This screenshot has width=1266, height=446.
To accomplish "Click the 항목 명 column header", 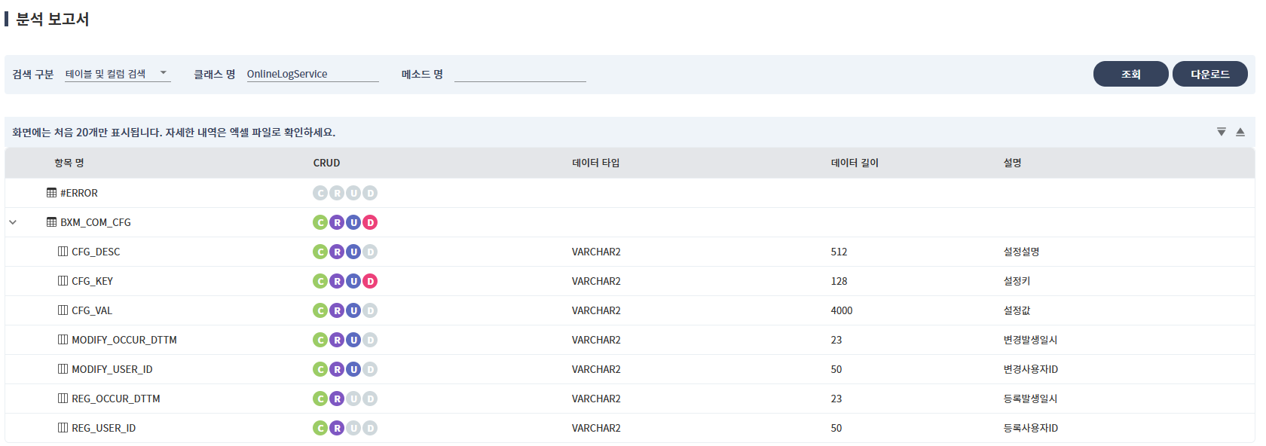I will point(69,163).
